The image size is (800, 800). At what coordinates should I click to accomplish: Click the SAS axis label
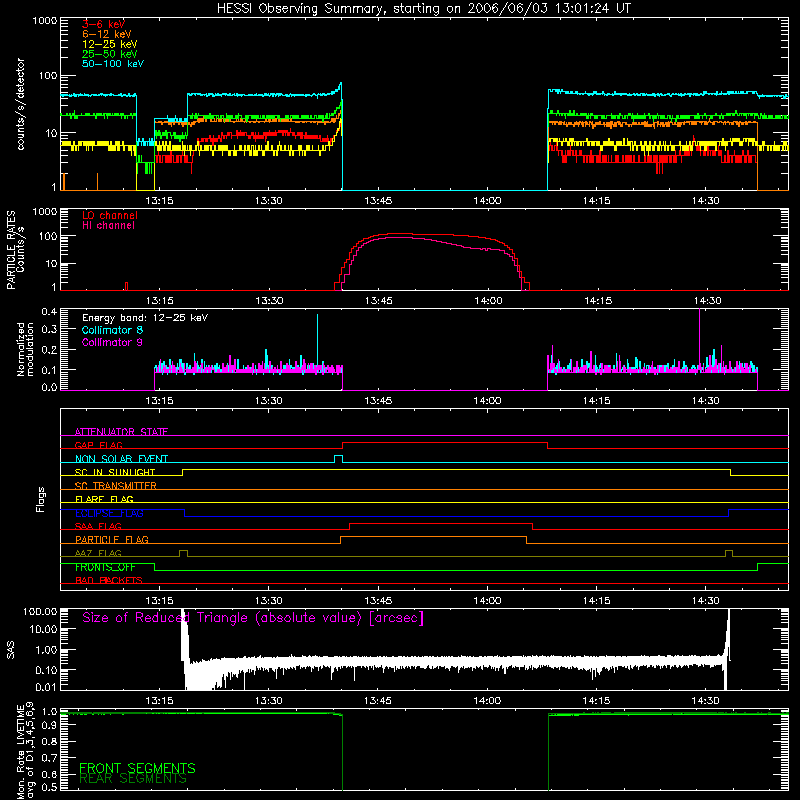tap(11, 650)
